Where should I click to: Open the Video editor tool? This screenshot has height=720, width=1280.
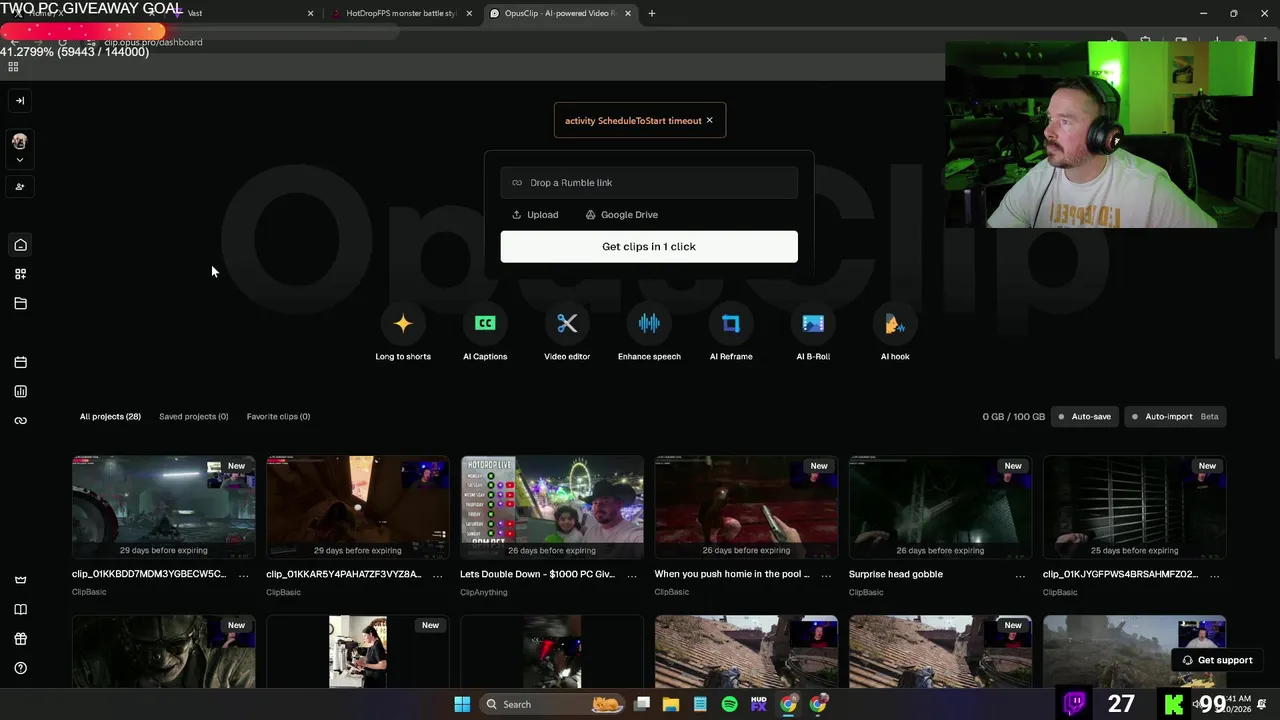coord(567,334)
